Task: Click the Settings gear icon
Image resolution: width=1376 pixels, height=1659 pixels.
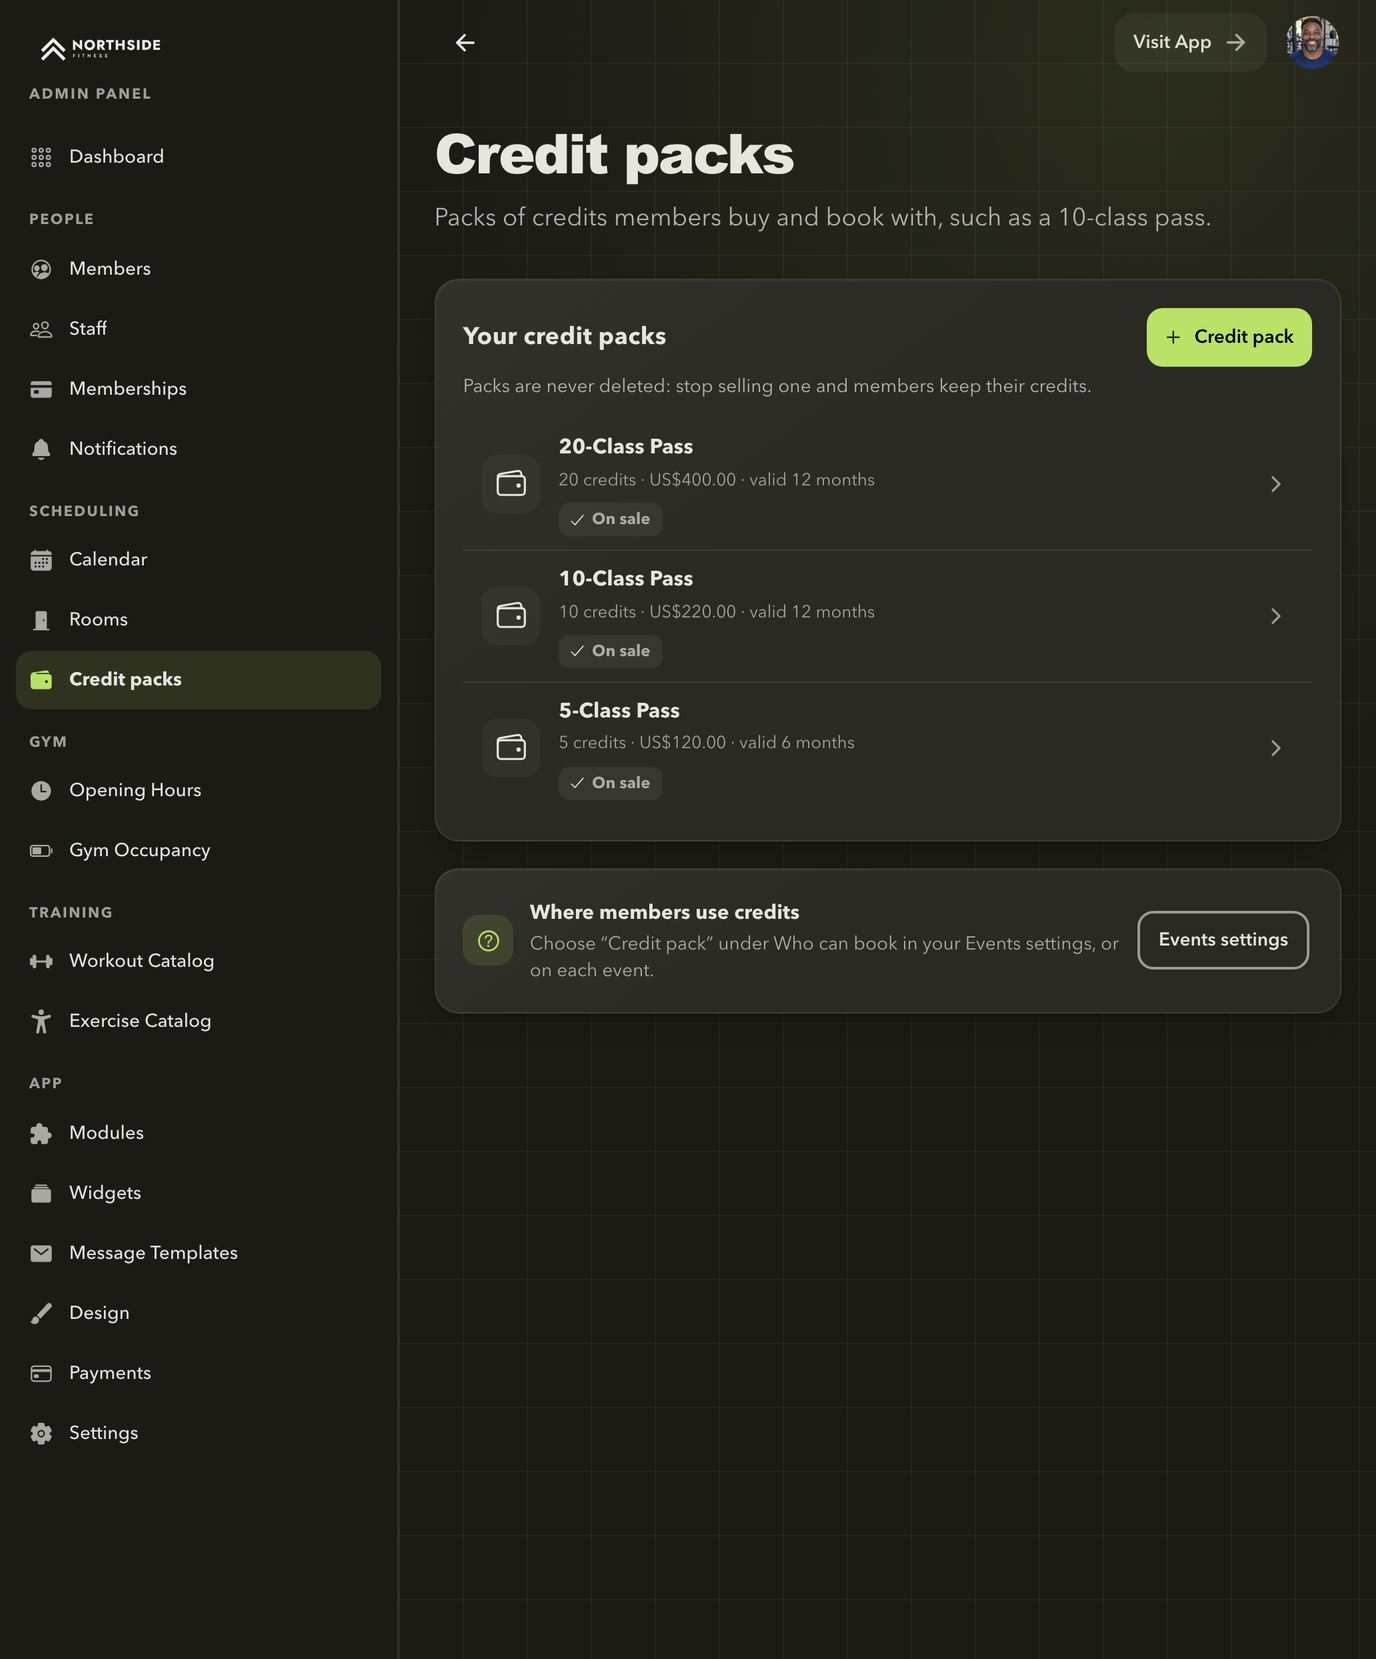Action: pos(41,1433)
